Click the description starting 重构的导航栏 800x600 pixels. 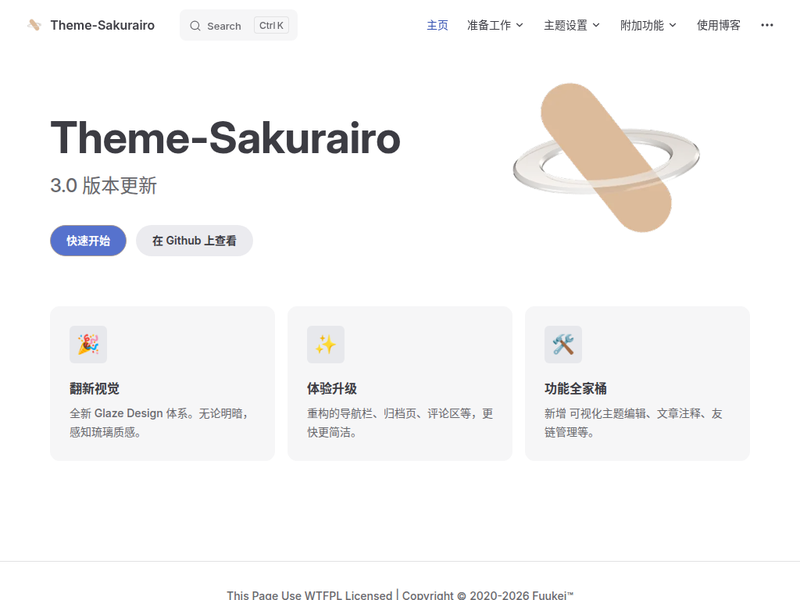[x=400, y=423]
